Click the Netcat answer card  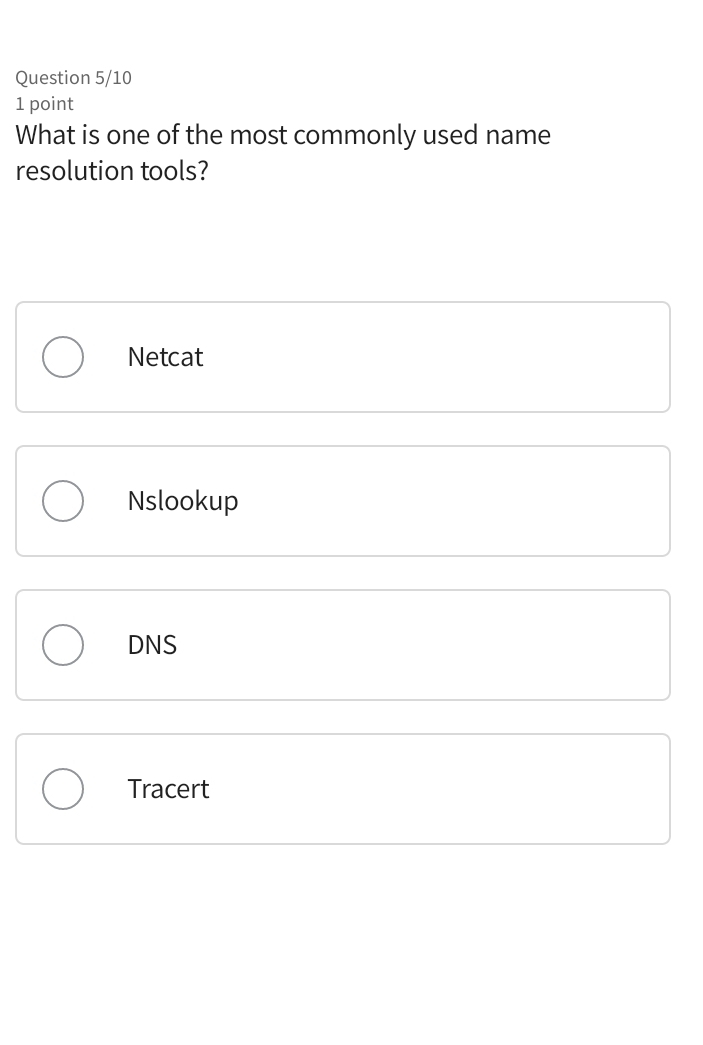(x=343, y=356)
